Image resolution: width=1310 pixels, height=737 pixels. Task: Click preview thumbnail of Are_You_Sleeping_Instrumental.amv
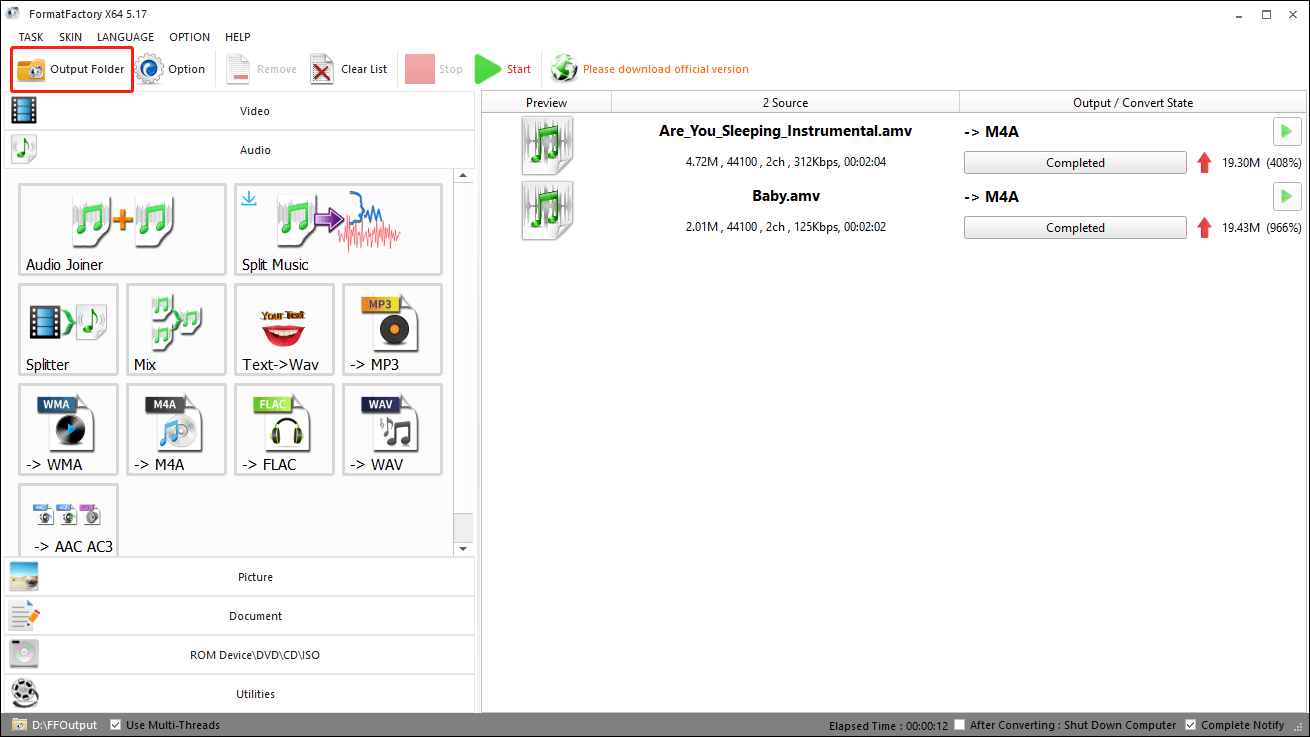point(547,146)
